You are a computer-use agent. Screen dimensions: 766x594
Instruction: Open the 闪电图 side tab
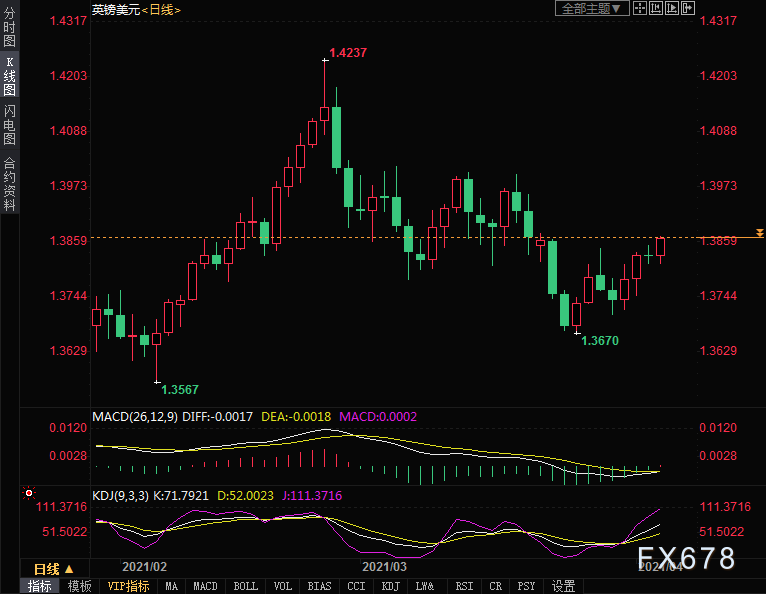tap(9, 125)
